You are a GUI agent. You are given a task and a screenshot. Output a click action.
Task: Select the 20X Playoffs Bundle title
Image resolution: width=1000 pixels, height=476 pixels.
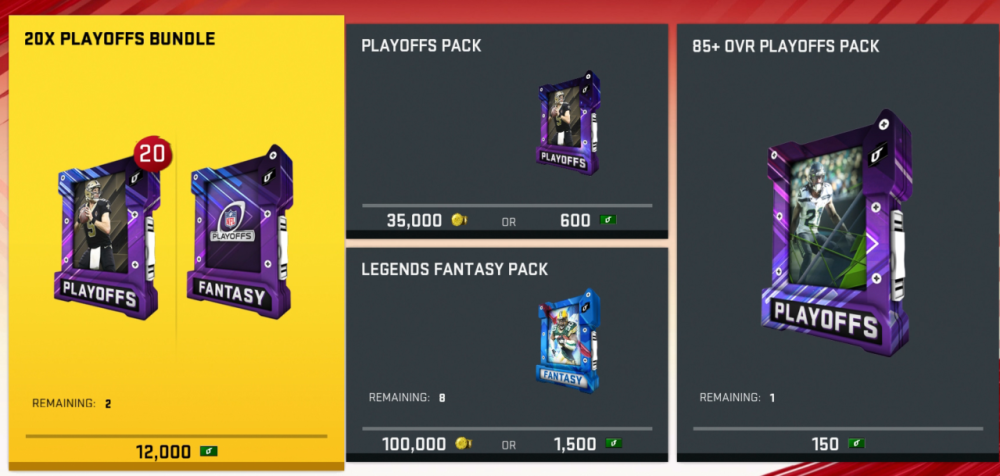[x=119, y=39]
